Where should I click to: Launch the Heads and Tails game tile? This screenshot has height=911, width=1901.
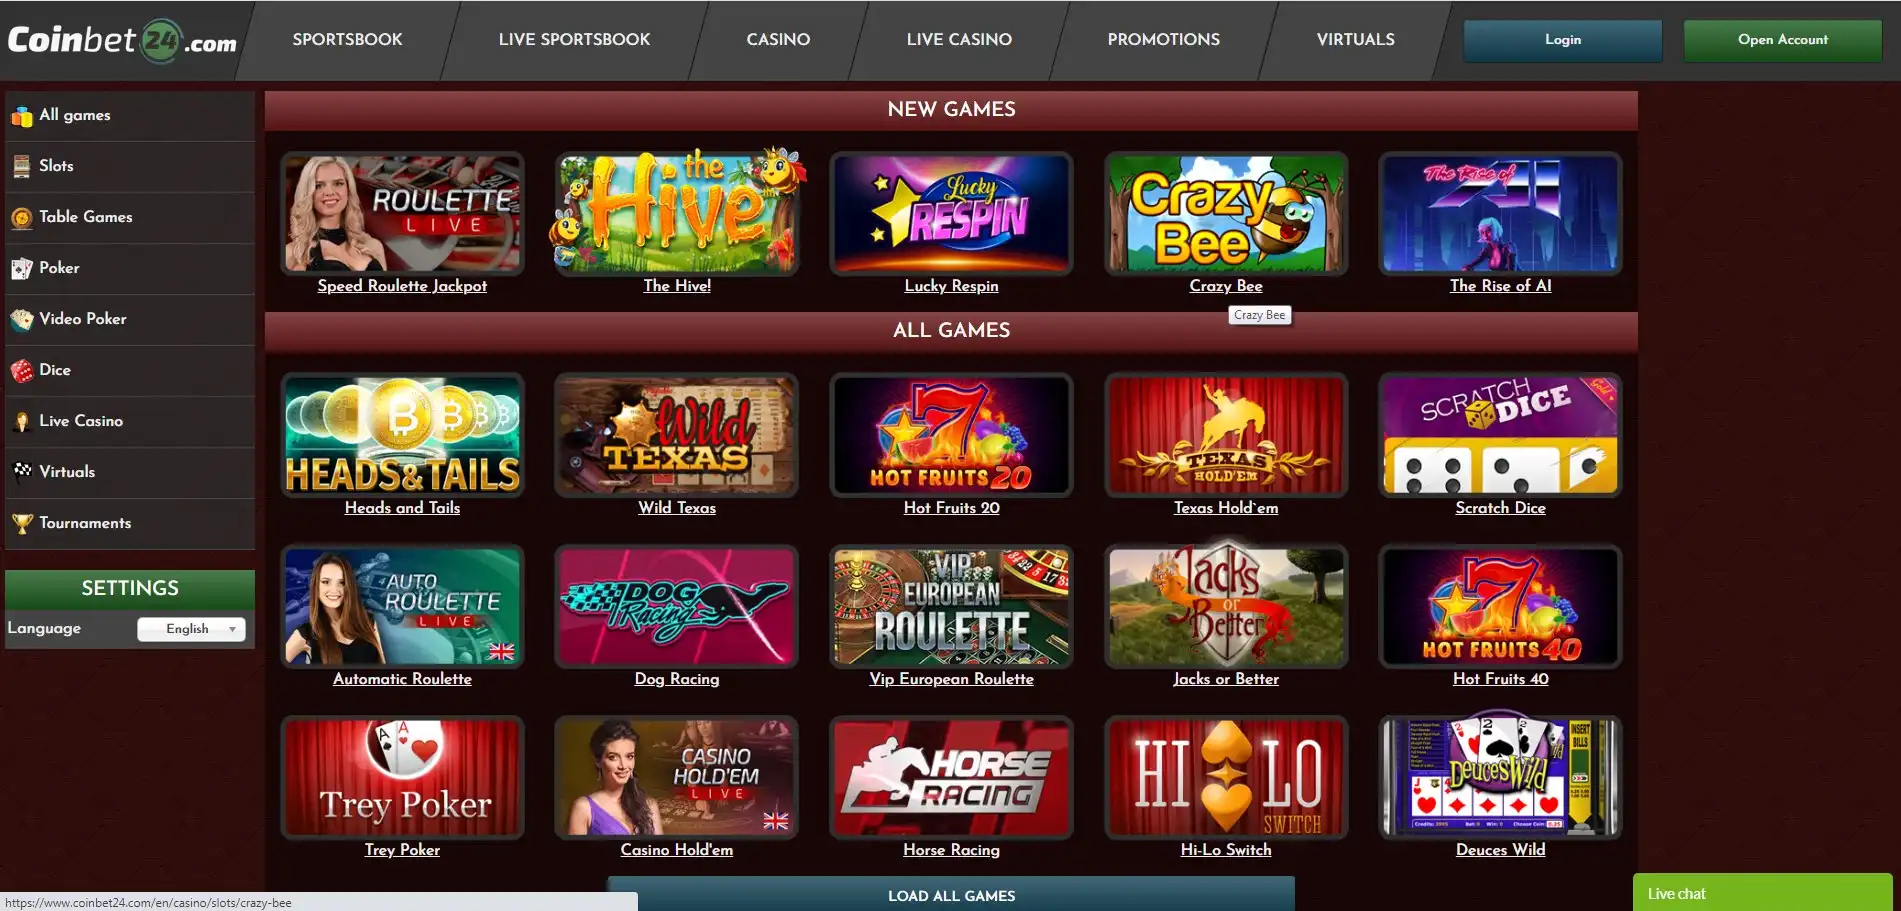pyautogui.click(x=402, y=435)
